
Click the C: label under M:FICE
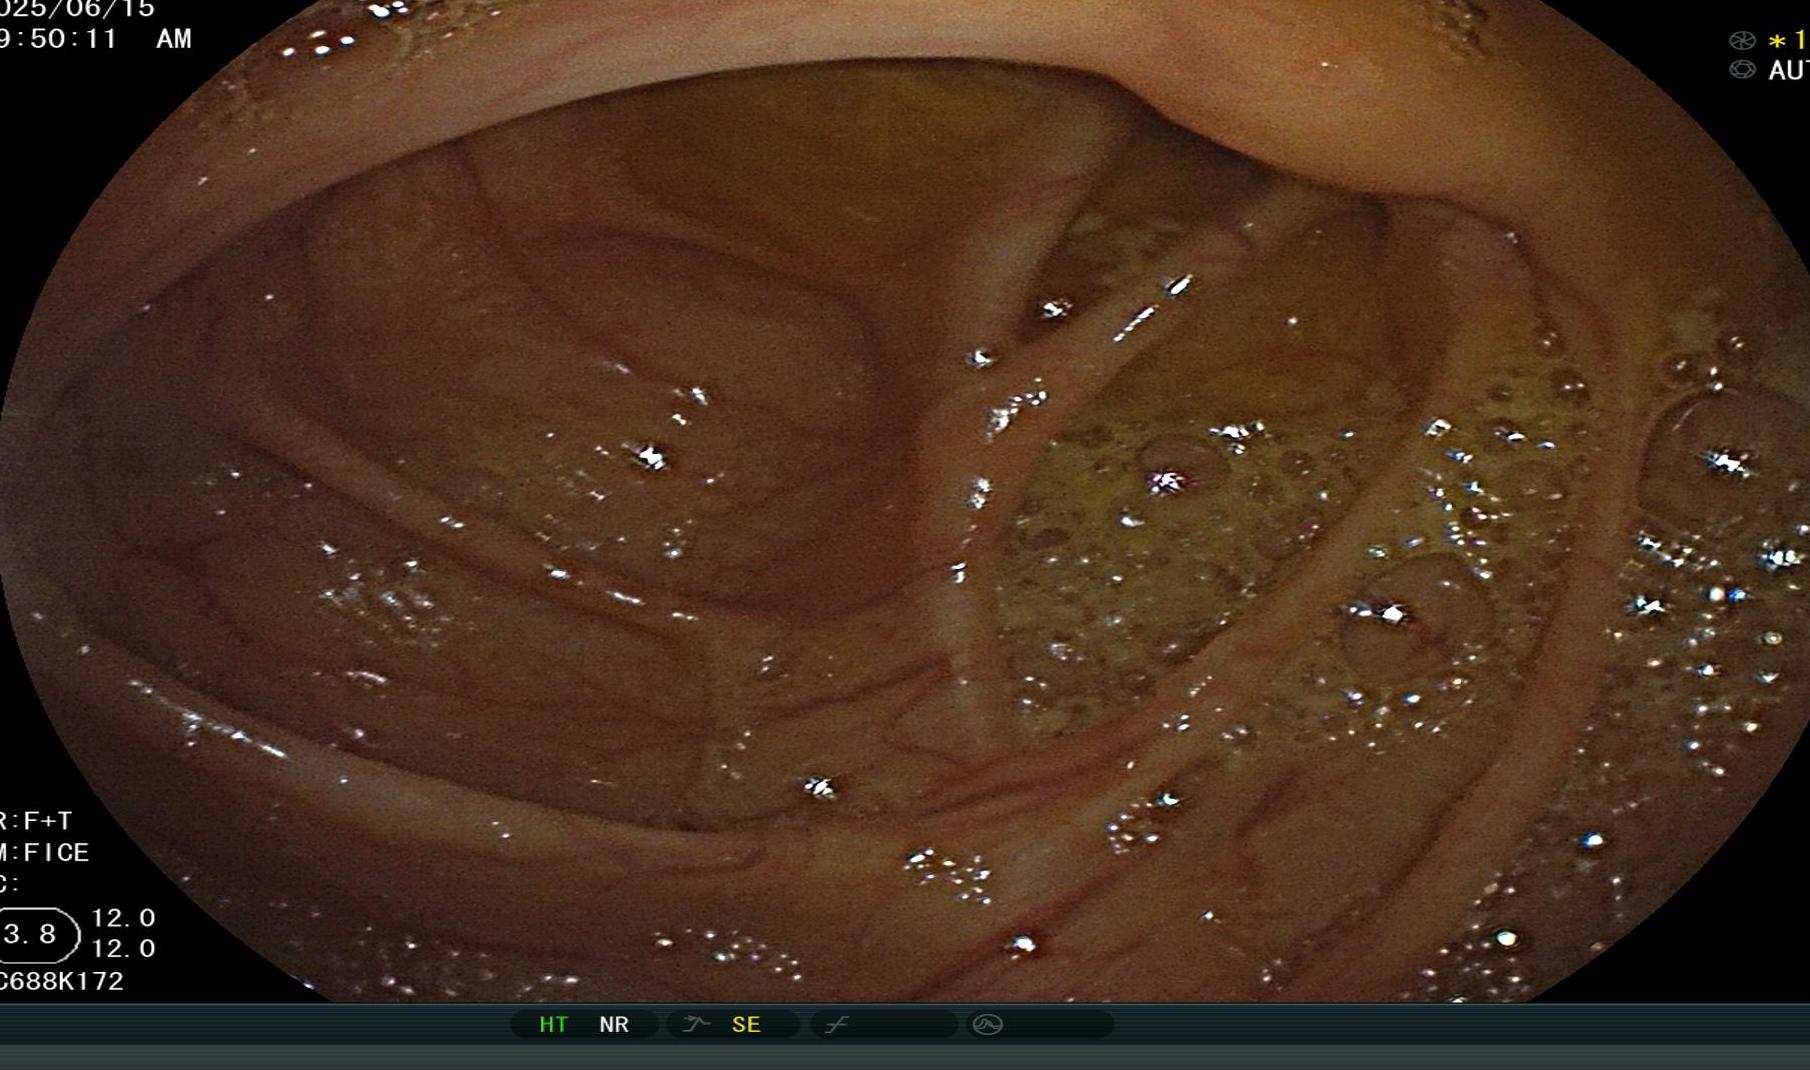tap(10, 884)
